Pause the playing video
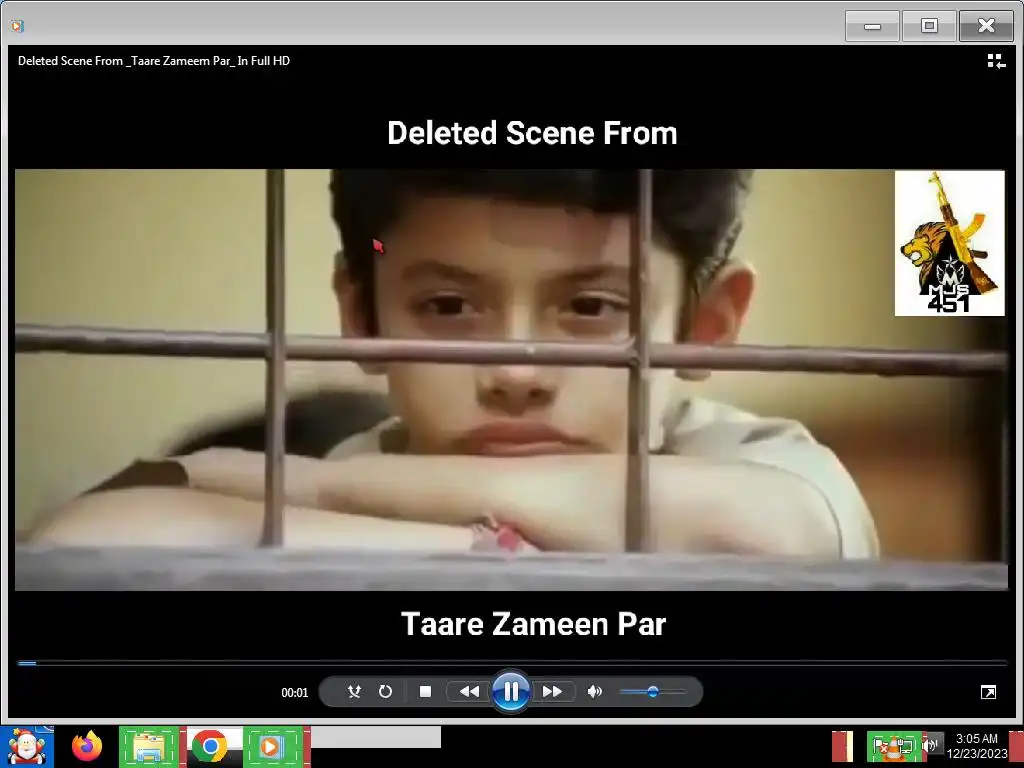This screenshot has height=768, width=1024. [511, 692]
